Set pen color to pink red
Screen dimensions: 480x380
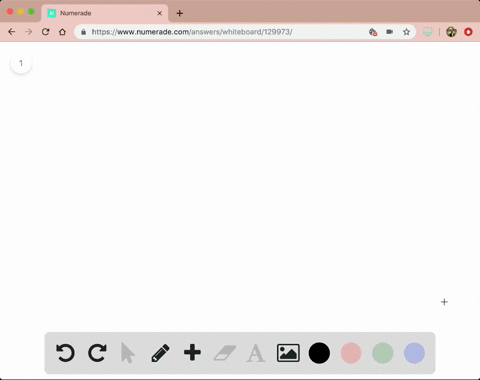tap(351, 353)
